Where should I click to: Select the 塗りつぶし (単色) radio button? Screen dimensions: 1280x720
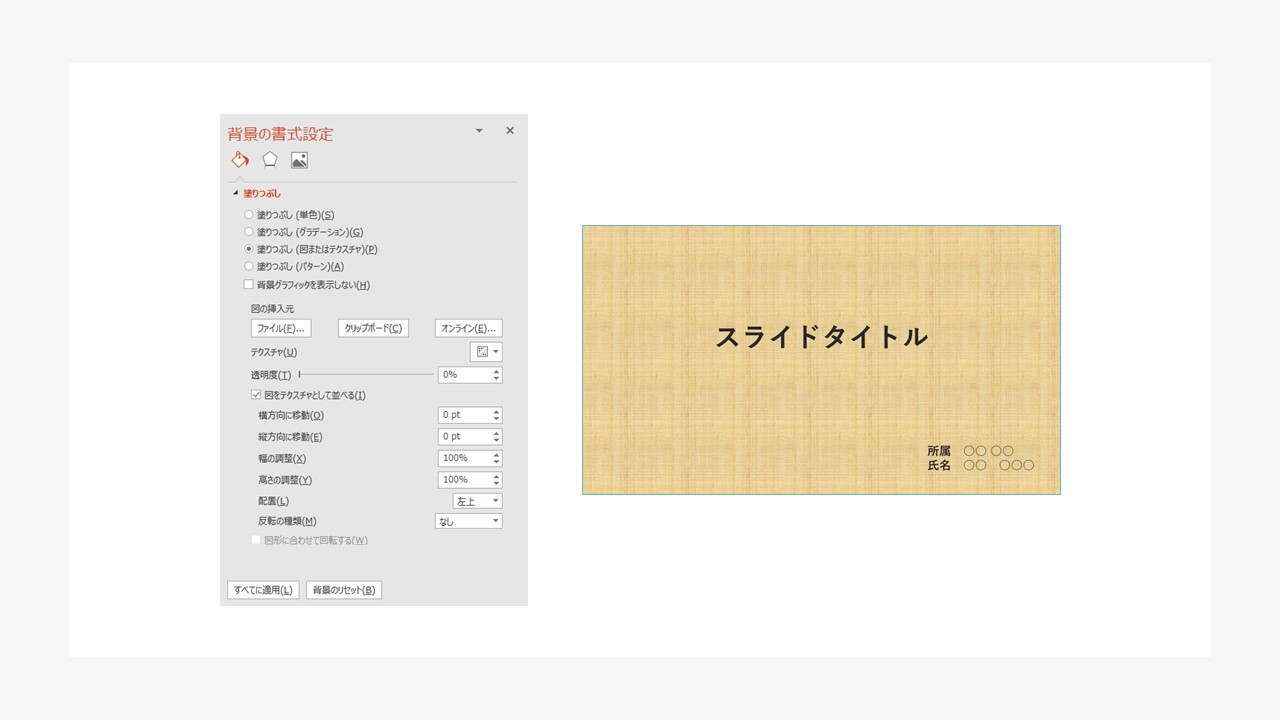tap(248, 214)
